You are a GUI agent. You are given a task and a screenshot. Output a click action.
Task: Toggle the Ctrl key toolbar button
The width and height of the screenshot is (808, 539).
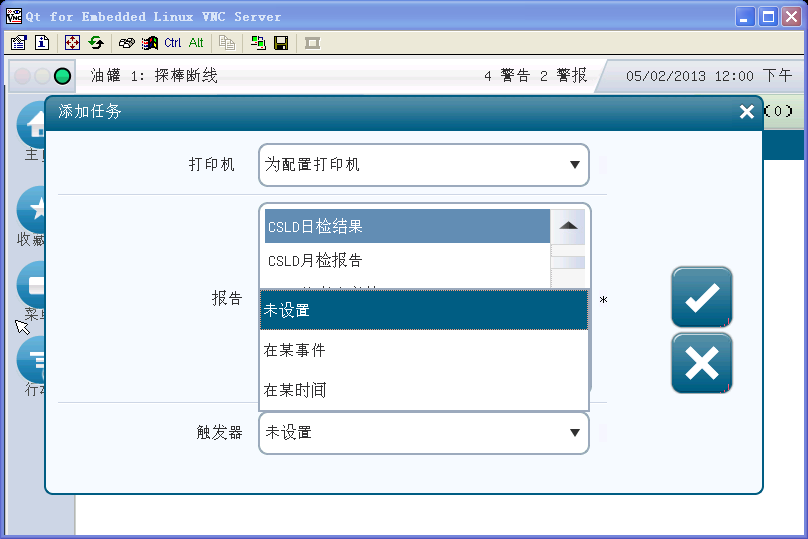[x=173, y=43]
